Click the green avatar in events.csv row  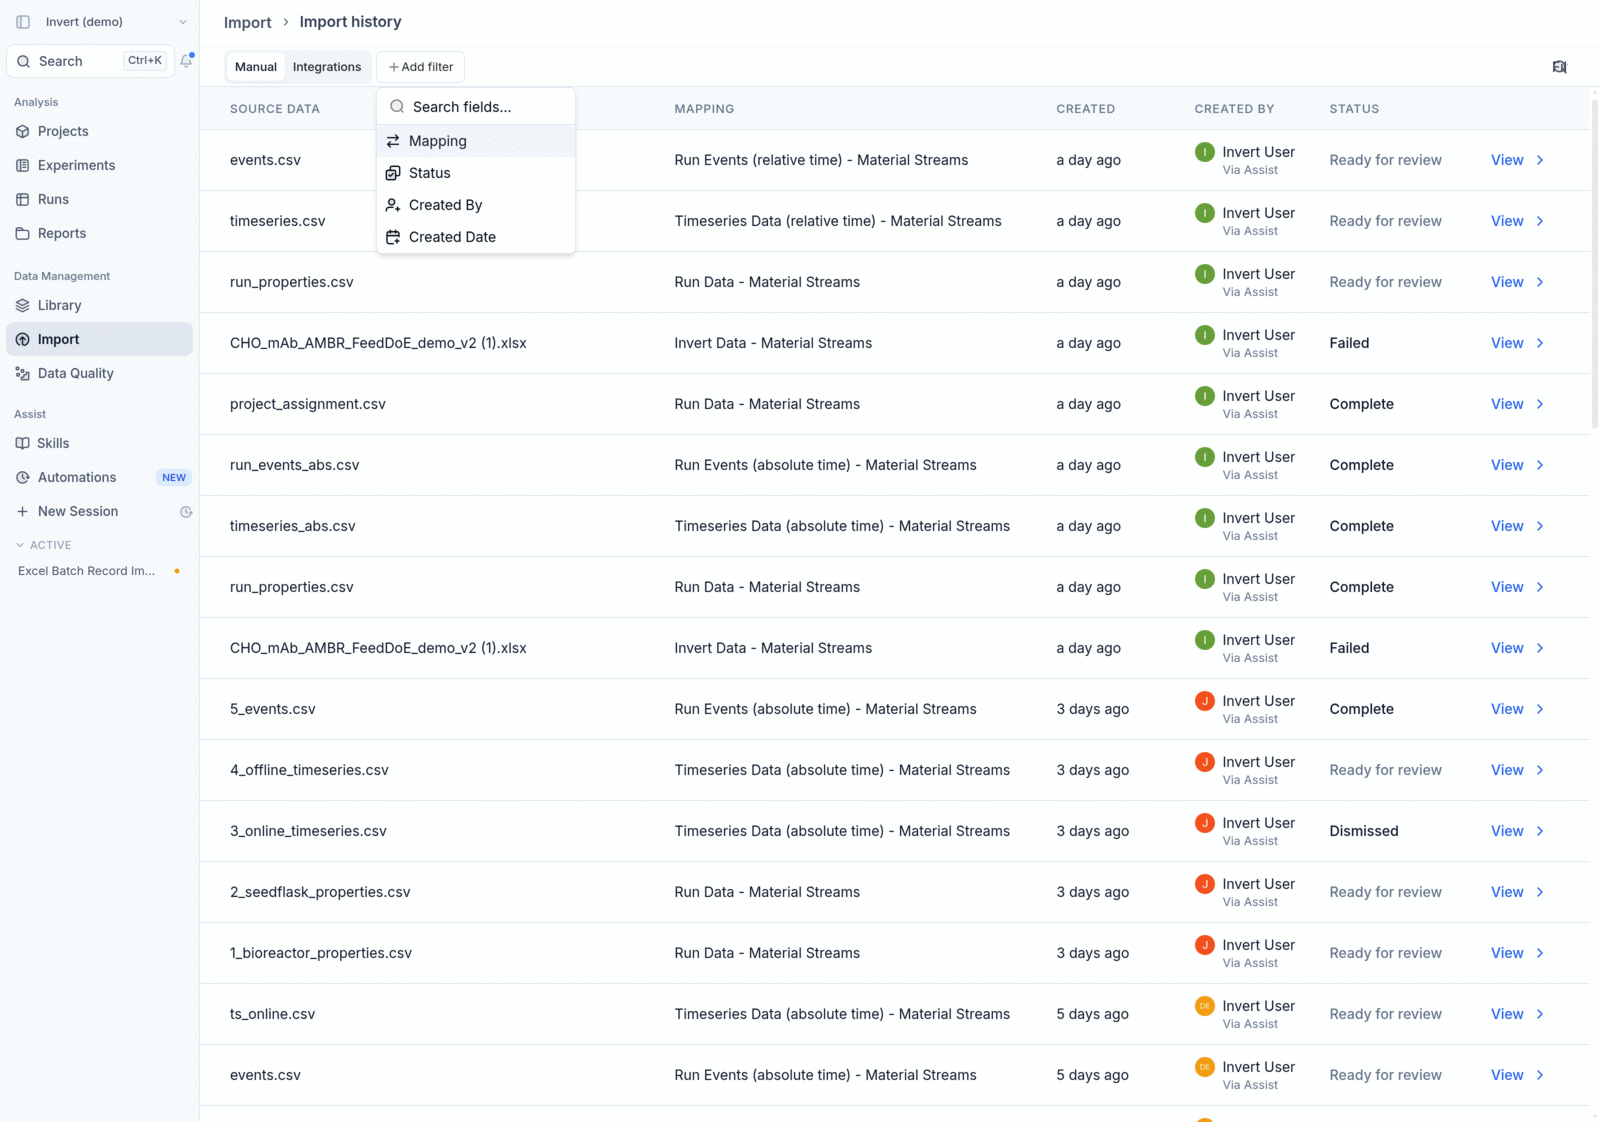click(x=1205, y=152)
